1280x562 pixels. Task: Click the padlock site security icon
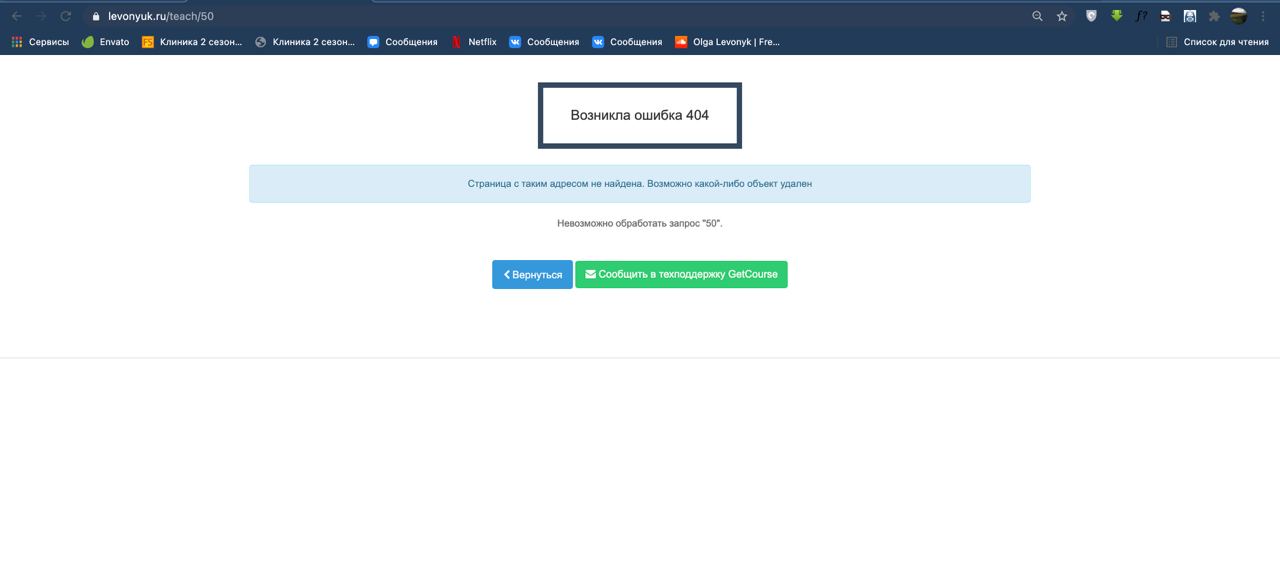[96, 16]
